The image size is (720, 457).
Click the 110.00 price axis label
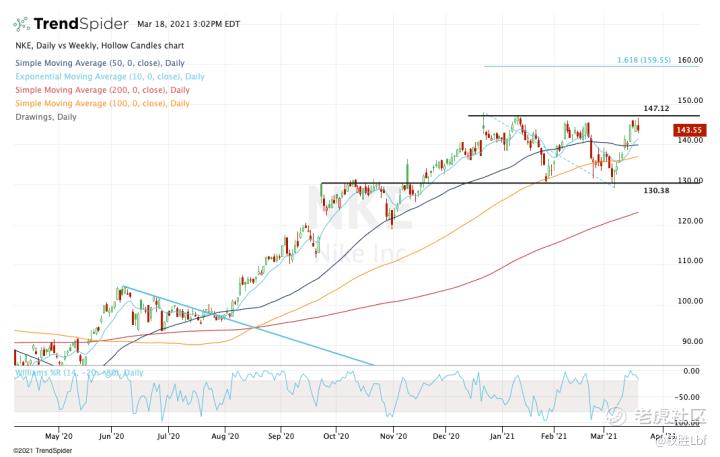click(690, 260)
